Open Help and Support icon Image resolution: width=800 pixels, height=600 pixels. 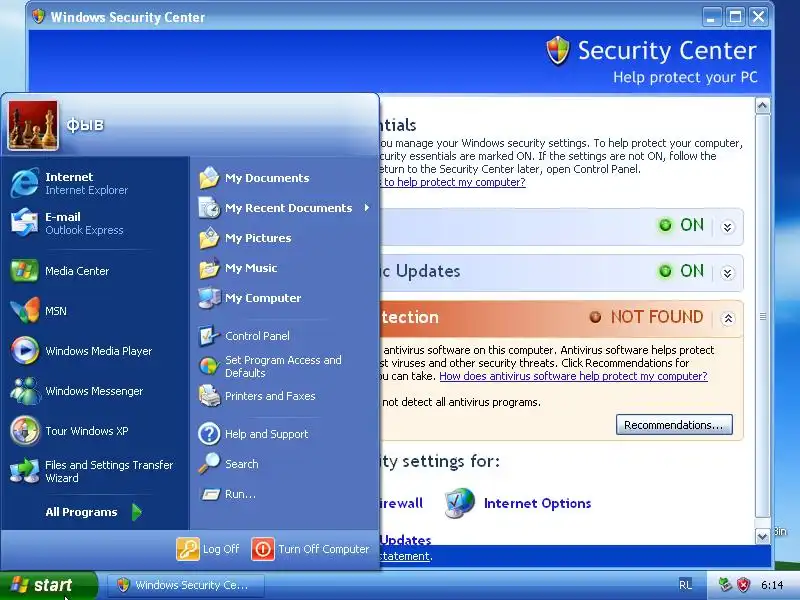pyautogui.click(x=209, y=434)
